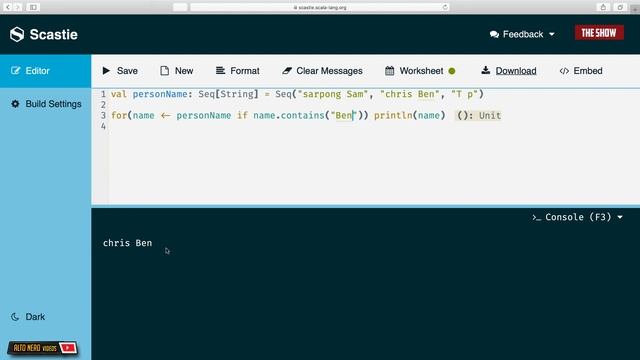Click the "(): Unit" worksheet result annotation
This screenshot has width=640, height=360.
pos(478,116)
